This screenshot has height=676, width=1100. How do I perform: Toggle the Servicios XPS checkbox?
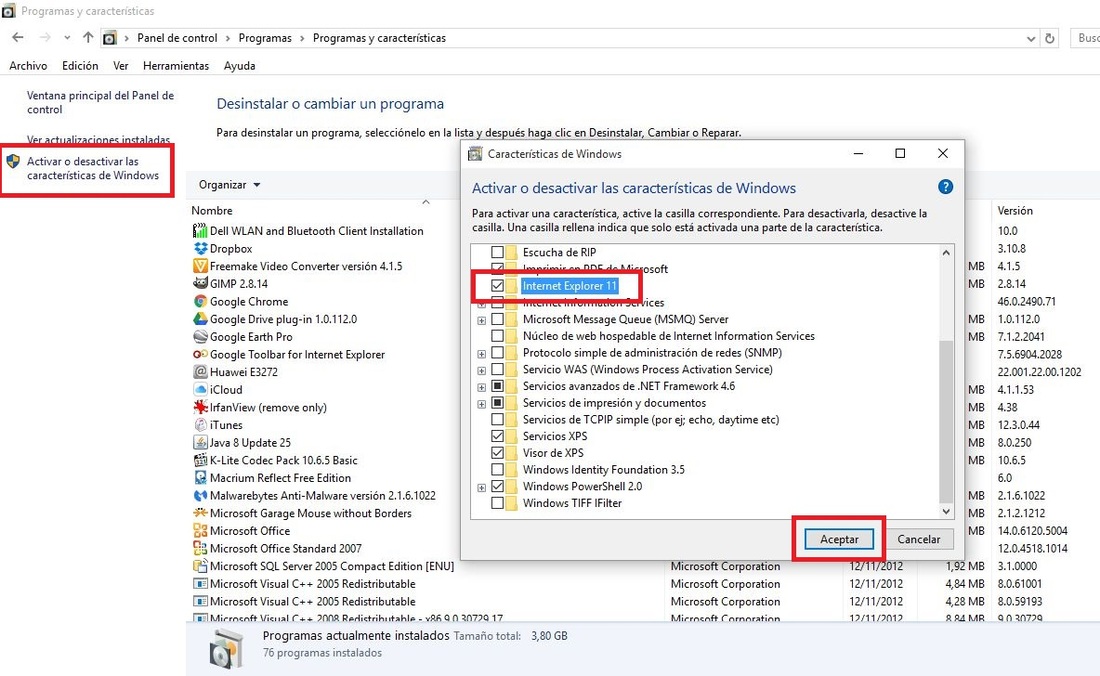point(497,436)
